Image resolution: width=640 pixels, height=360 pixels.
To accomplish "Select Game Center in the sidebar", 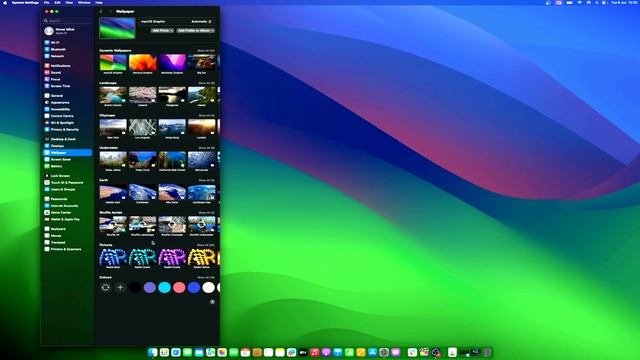I will coord(67,213).
